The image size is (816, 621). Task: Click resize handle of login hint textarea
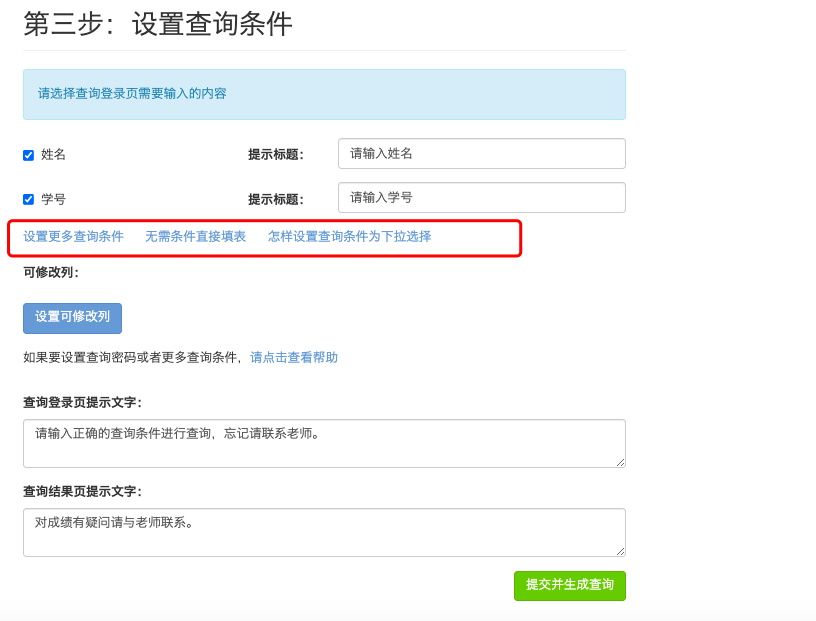620,462
